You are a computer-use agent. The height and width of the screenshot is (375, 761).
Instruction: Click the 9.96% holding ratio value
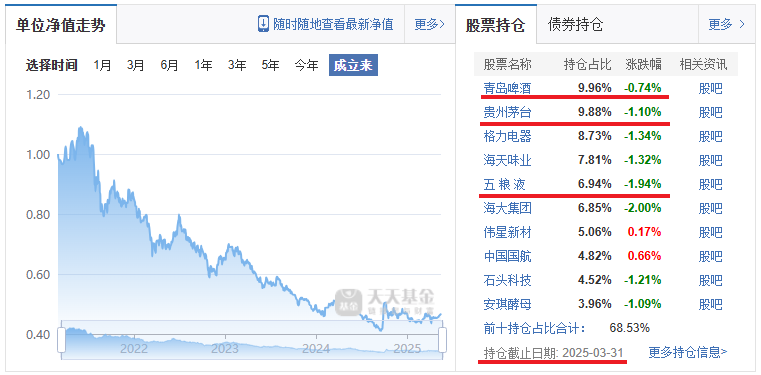(x=595, y=88)
